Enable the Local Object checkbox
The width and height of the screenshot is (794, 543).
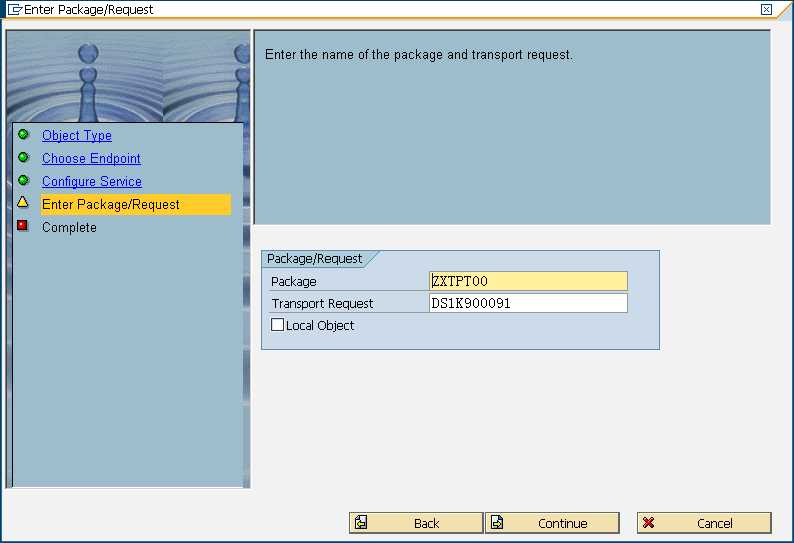click(x=277, y=325)
